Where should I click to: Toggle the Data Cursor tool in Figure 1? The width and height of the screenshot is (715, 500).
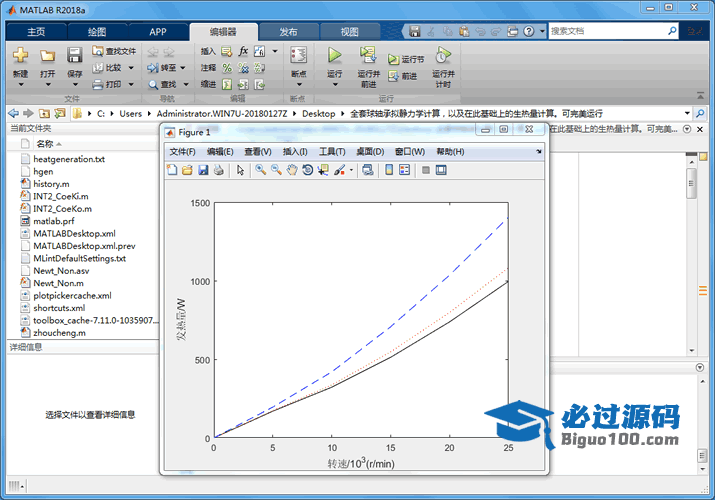[x=323, y=170]
